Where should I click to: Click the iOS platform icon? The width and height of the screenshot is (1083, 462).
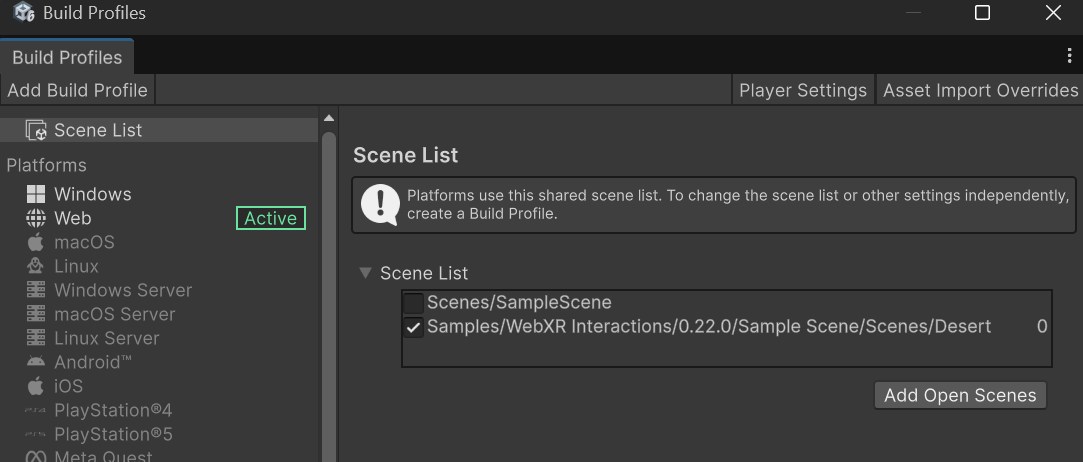tap(36, 386)
